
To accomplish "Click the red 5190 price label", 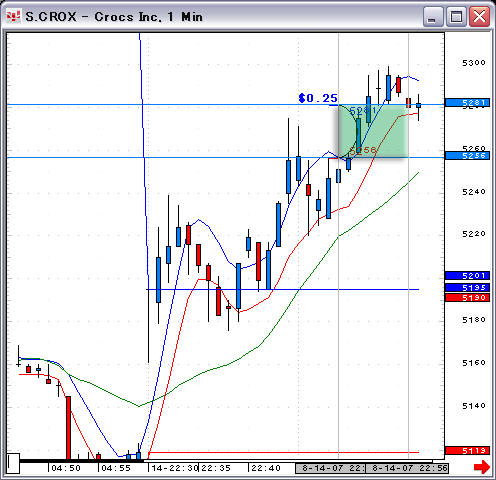I will coord(467,297).
